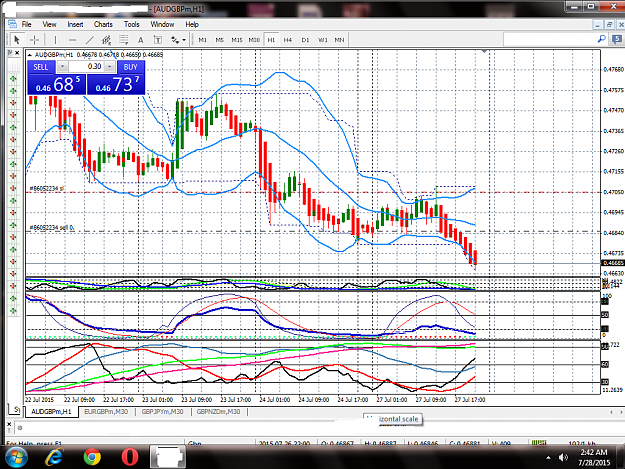Pick the Trendline drawing tool

[90, 40]
